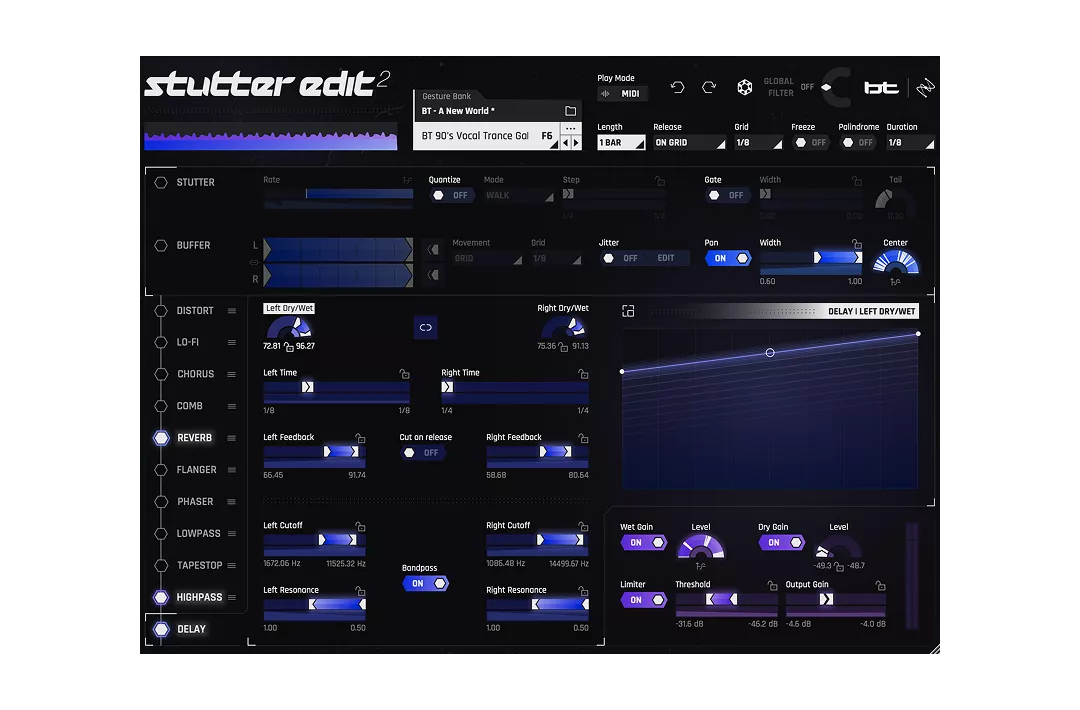Click the EDIT button next to Jitter
Image resolution: width=1080 pixels, height=710 pixels.
(x=666, y=257)
